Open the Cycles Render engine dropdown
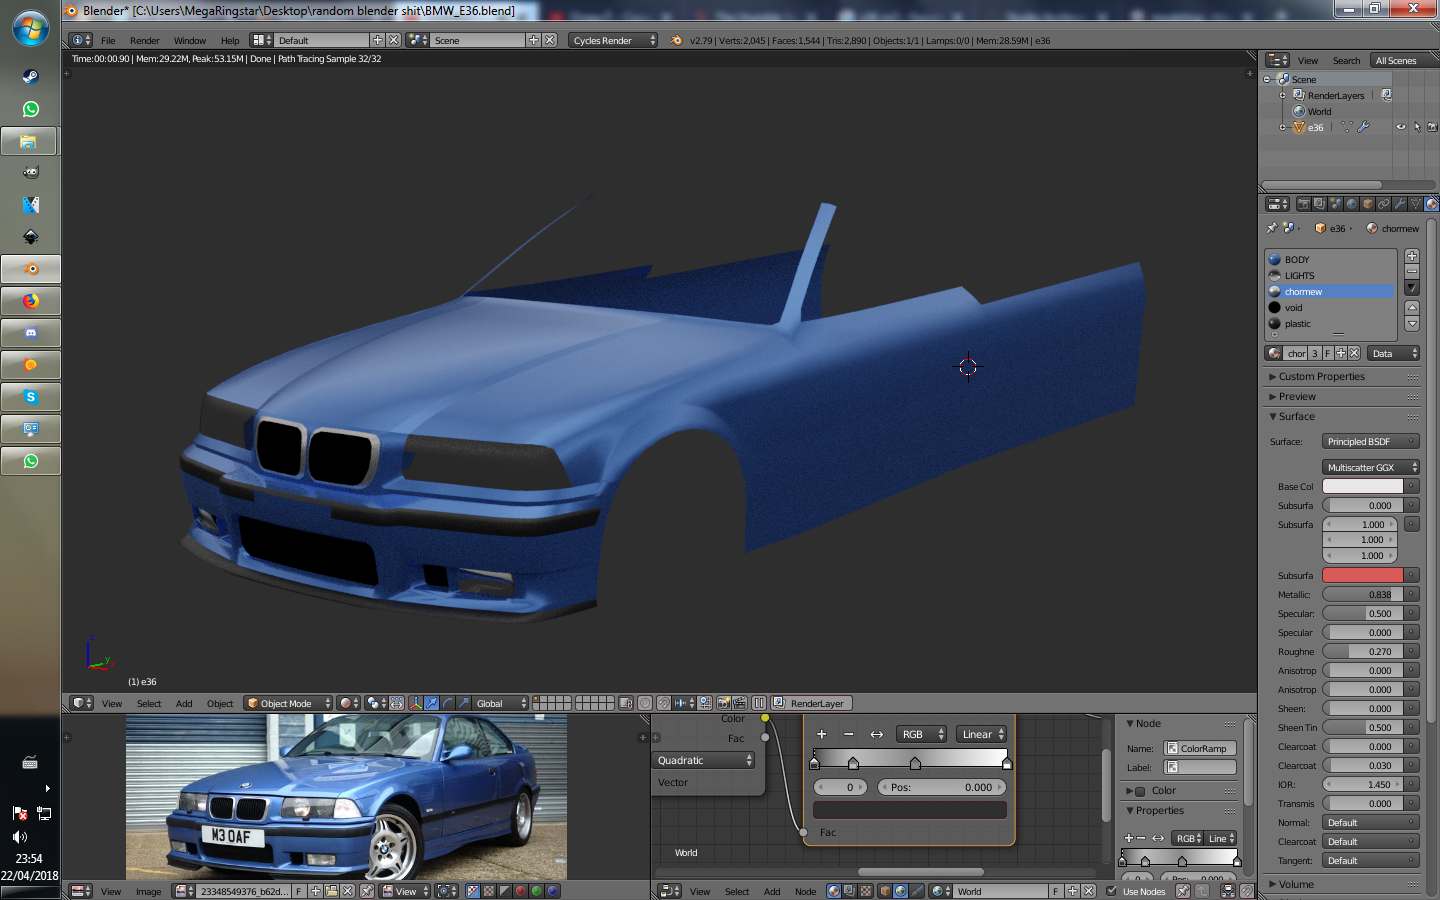Viewport: 1440px width, 900px height. (614, 40)
